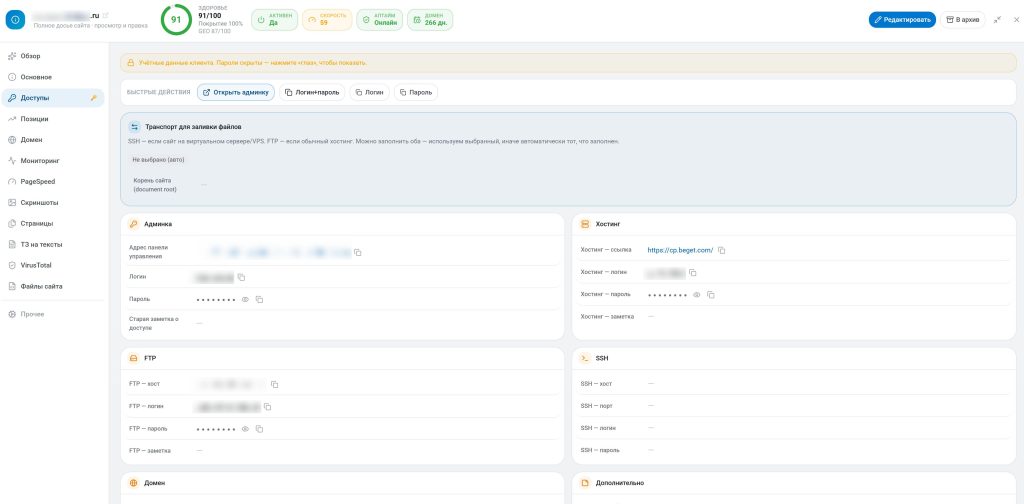Click the FTP section icon

[133, 358]
